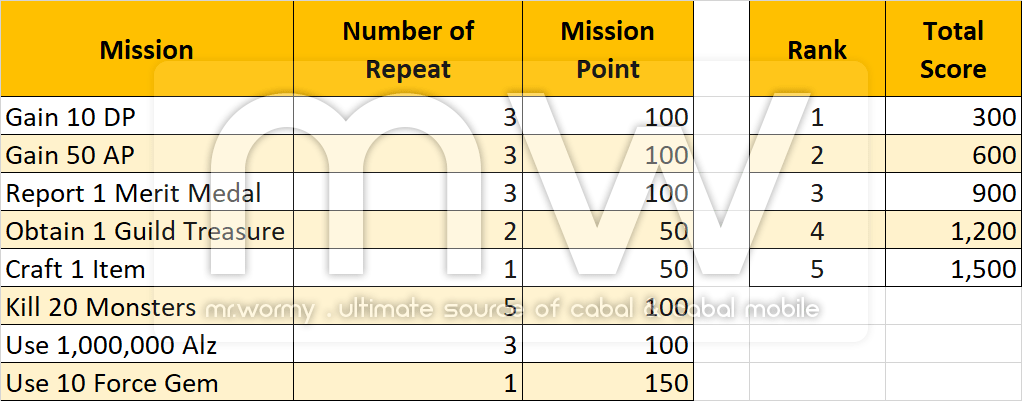Select the 150 mission point cell
This screenshot has height=401, width=1022.
click(608, 383)
